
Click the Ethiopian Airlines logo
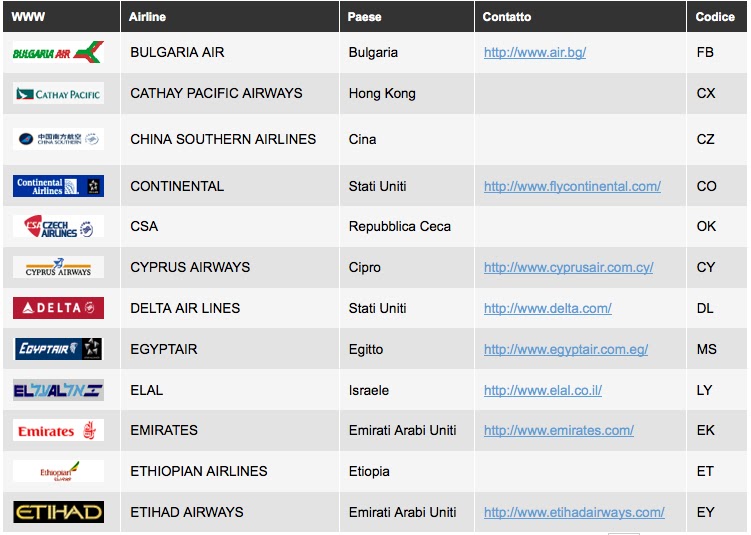pos(58,471)
